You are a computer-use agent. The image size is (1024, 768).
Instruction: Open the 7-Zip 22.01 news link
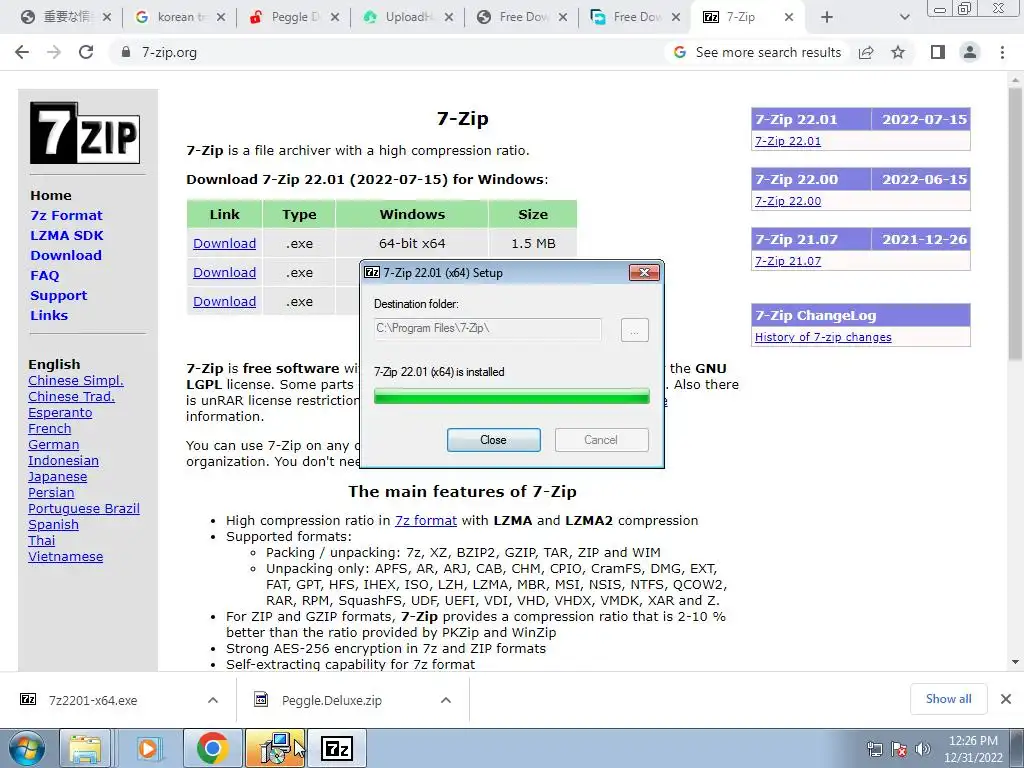[x=788, y=141]
